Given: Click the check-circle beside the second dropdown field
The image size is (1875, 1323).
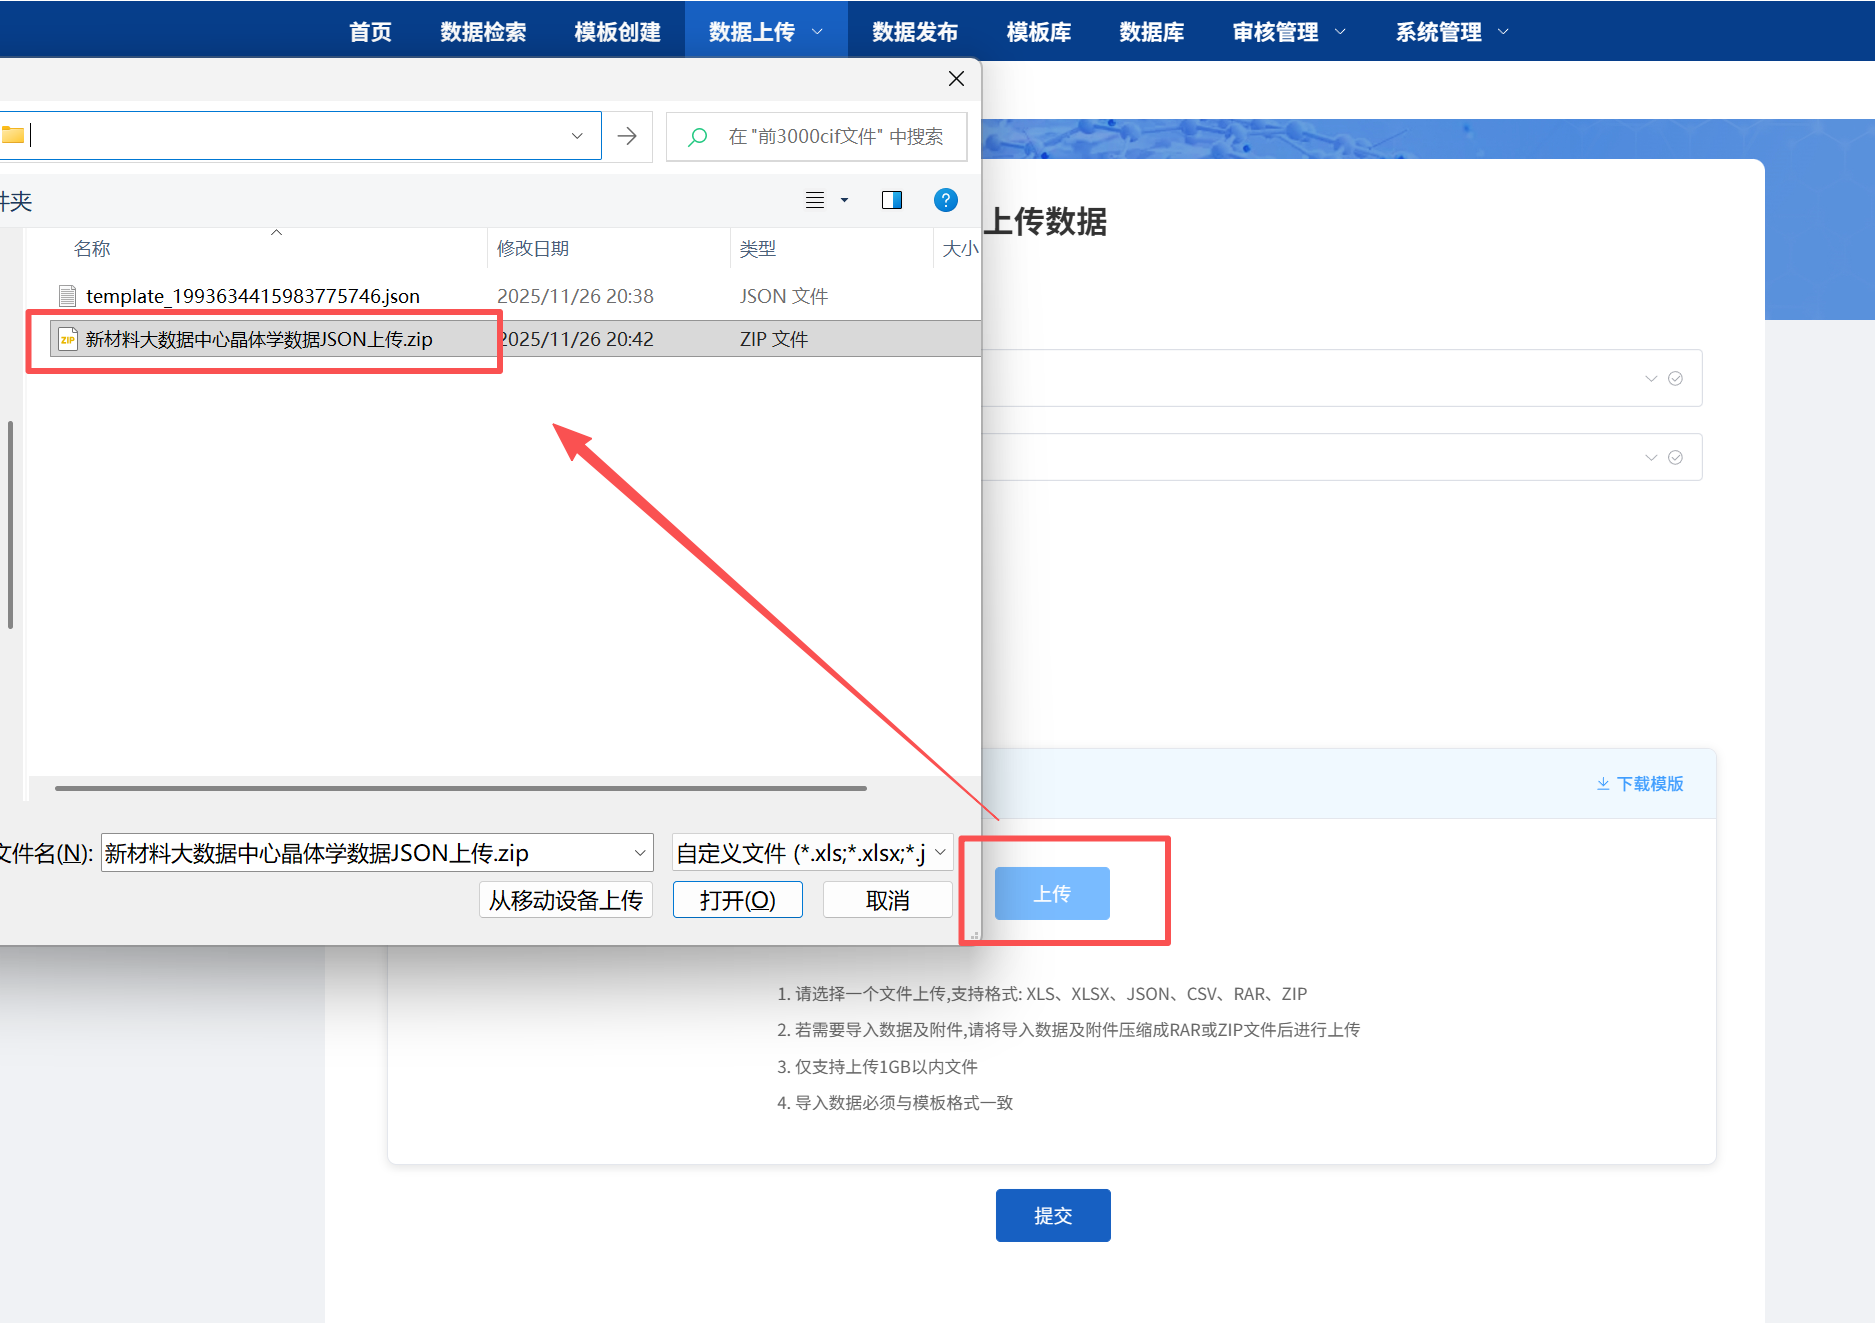Looking at the screenshot, I should [1675, 457].
